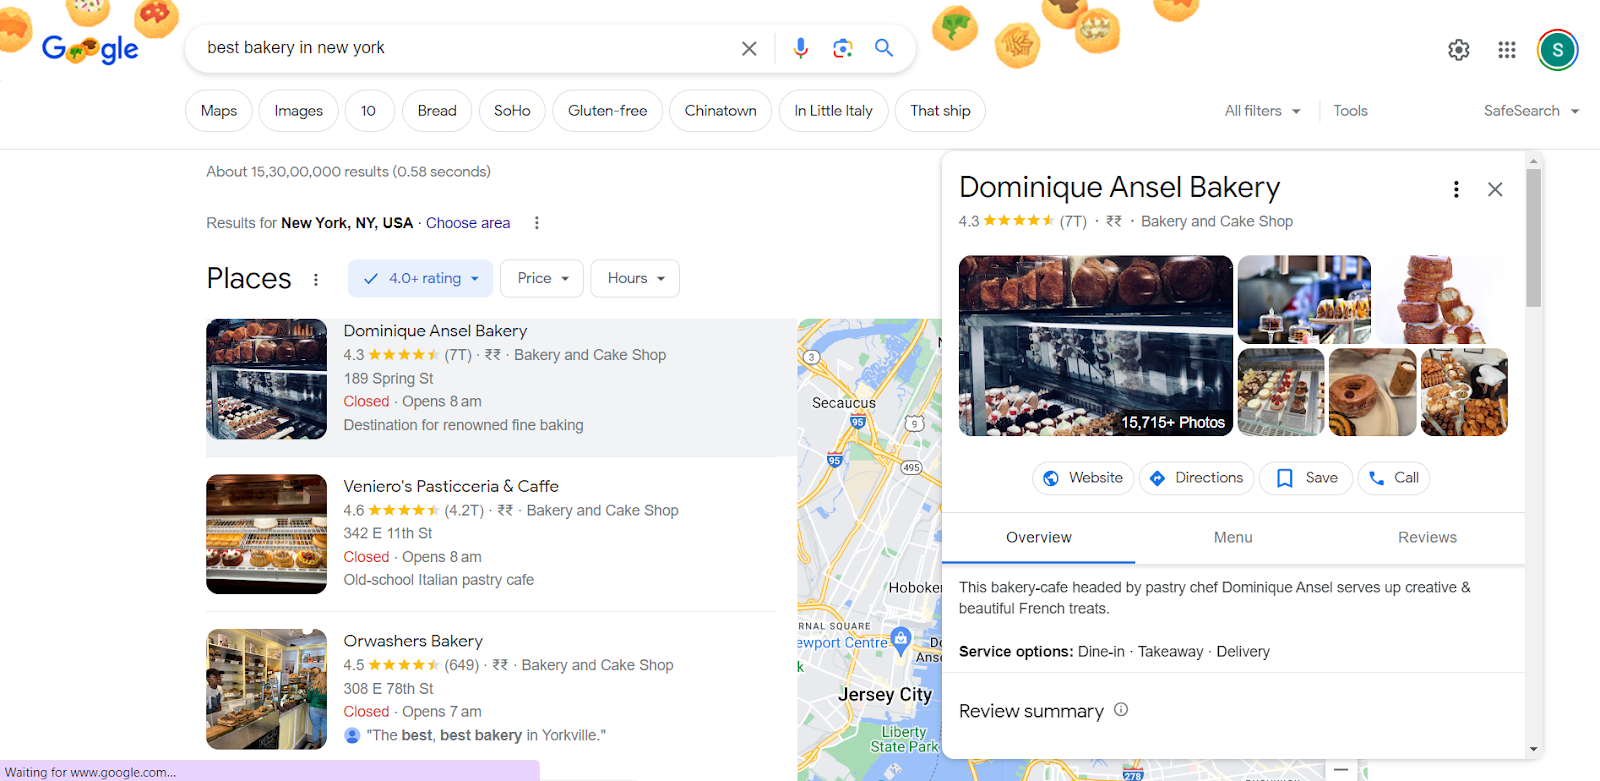Switch to the Overview tab
The width and height of the screenshot is (1600, 781).
point(1039,538)
